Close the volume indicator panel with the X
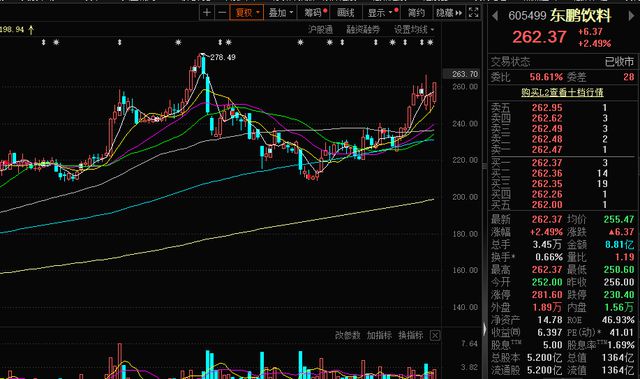This screenshot has width=640, height=379. point(435,335)
